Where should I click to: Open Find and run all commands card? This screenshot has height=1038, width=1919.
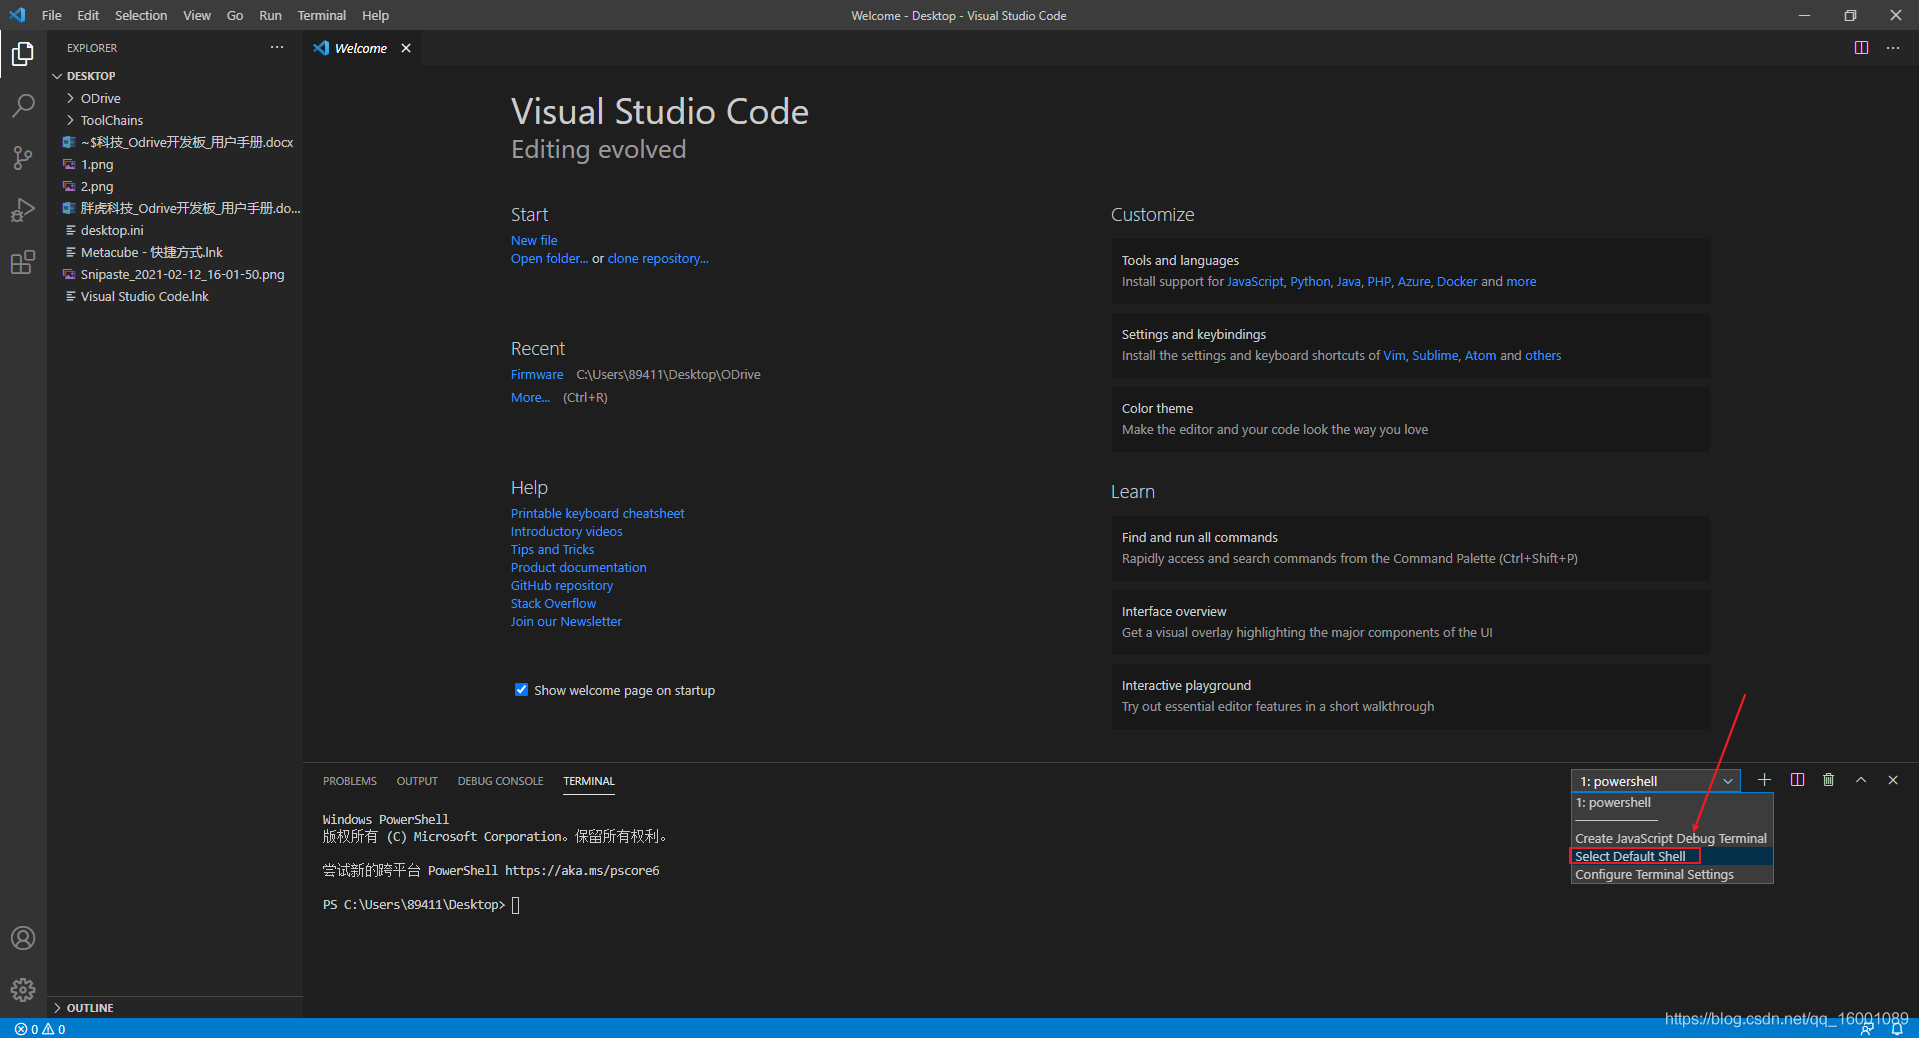1410,548
